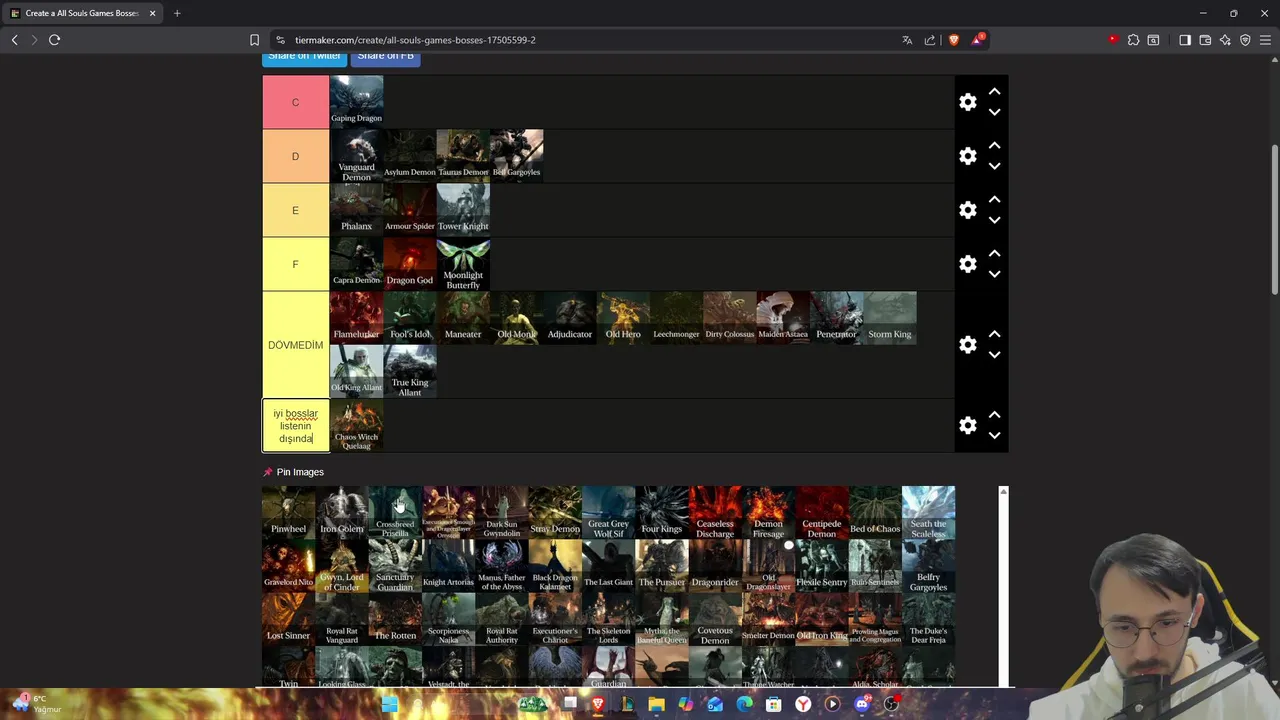The height and width of the screenshot is (720, 1280).
Task: Select Moonlight Butterfly thumbnail
Action: (x=463, y=264)
